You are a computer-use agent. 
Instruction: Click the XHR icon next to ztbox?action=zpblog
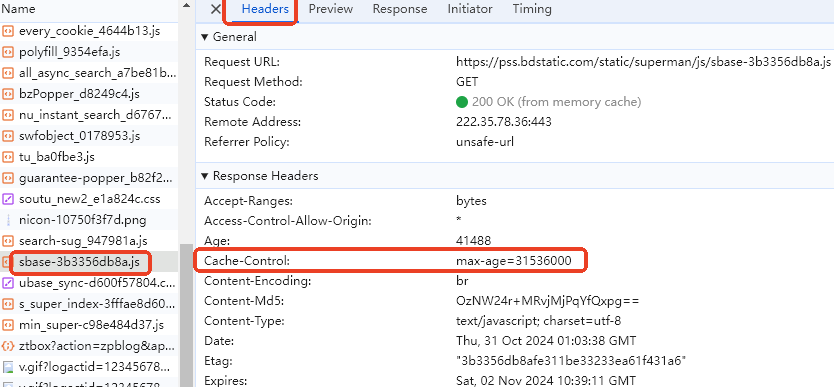(x=7, y=346)
